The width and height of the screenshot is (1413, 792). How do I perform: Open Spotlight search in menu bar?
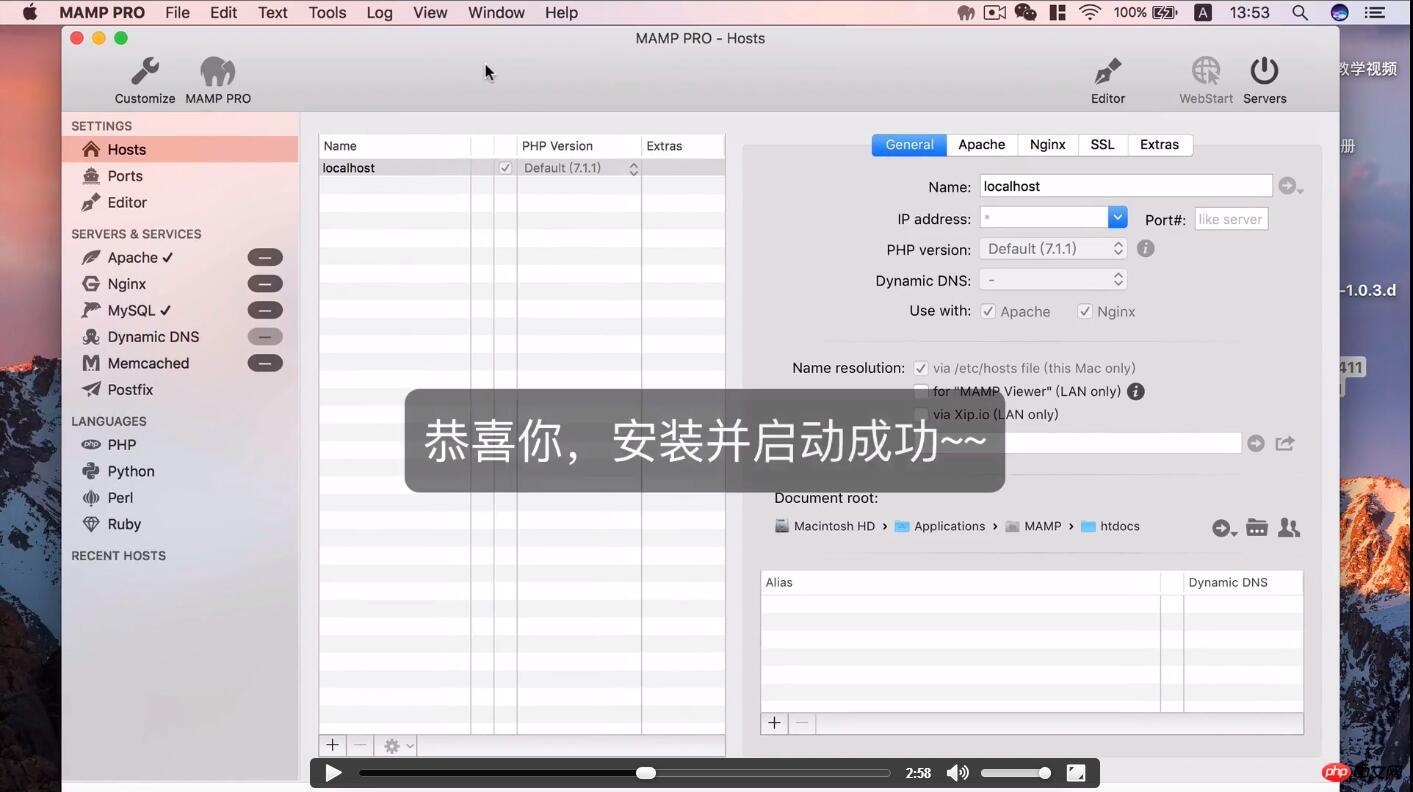[1300, 12]
